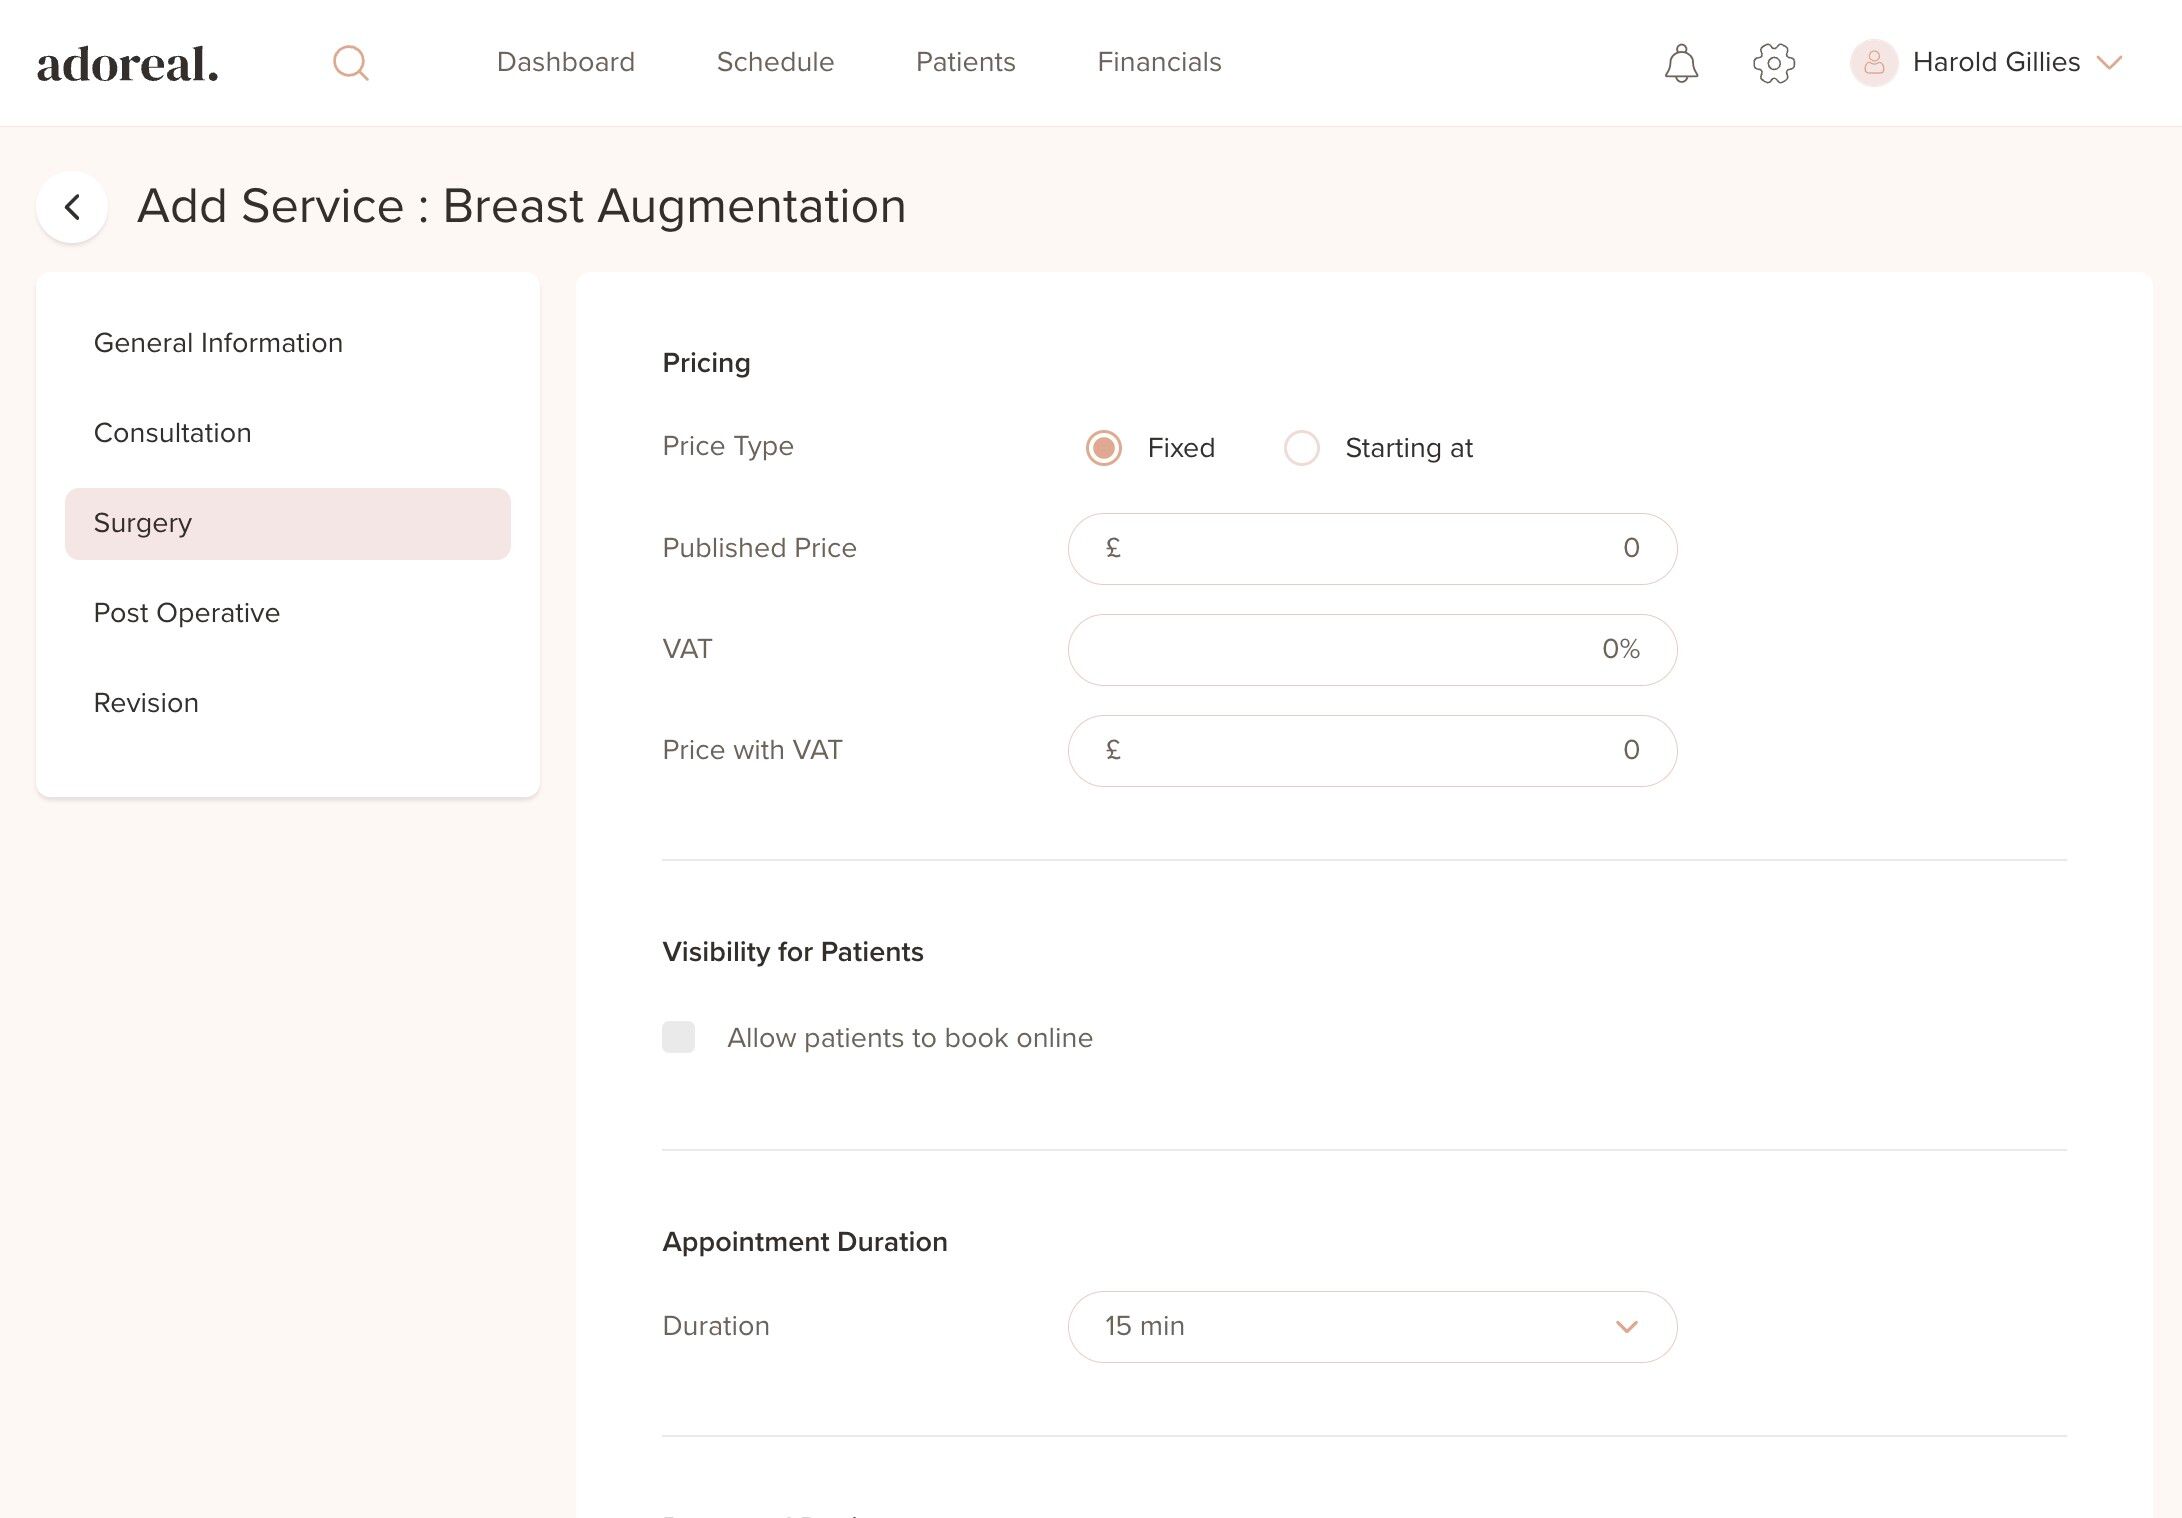2182x1518 pixels.
Task: Navigate to Schedule page
Action: pyautogui.click(x=775, y=62)
